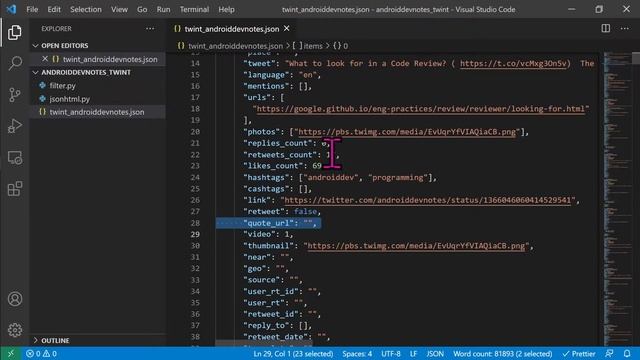Open the Edit menu

click(54, 9)
